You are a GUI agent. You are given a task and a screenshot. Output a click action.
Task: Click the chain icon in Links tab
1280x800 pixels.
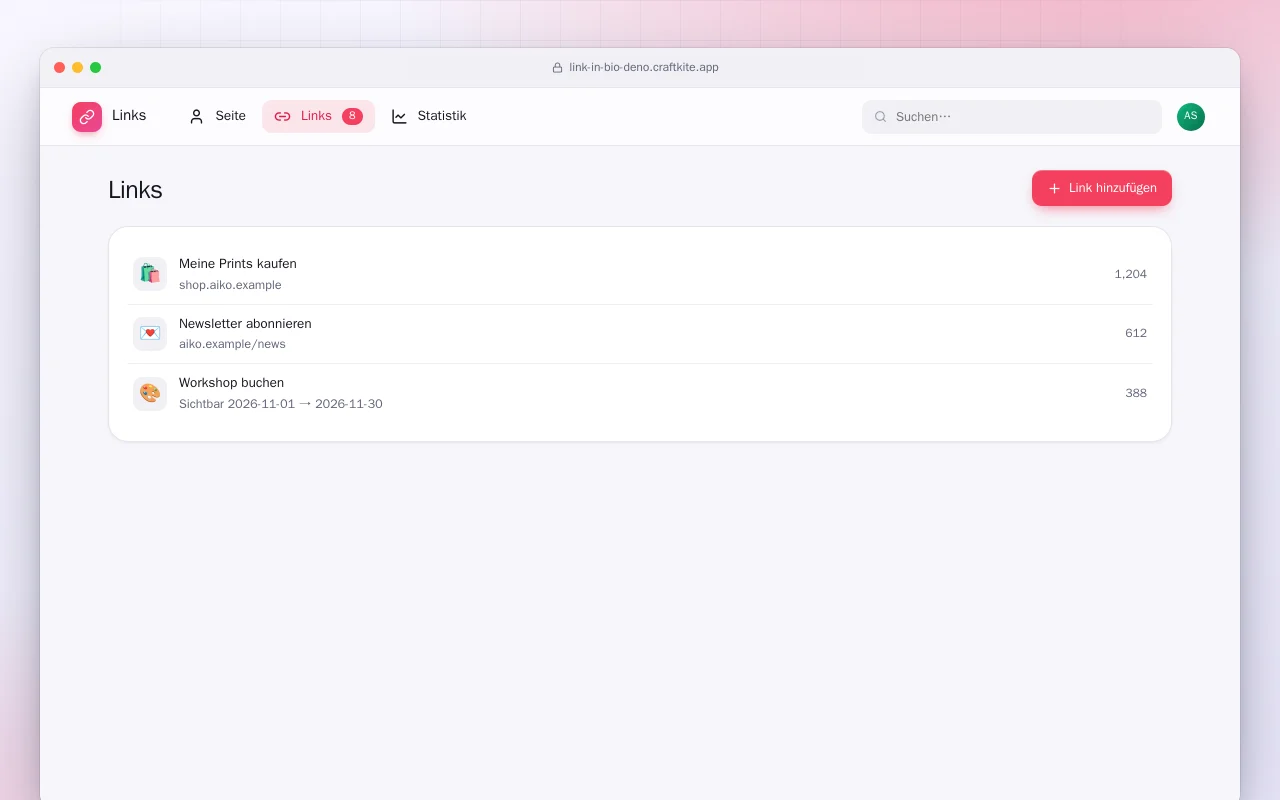coord(282,116)
